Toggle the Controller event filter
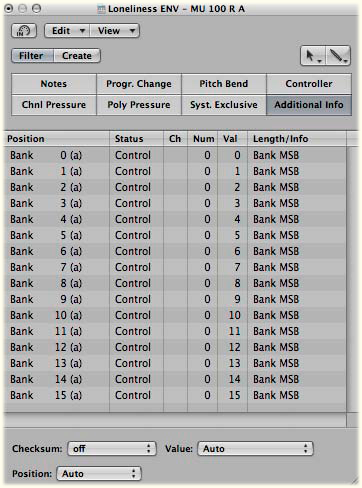The image size is (362, 488). coord(309,84)
